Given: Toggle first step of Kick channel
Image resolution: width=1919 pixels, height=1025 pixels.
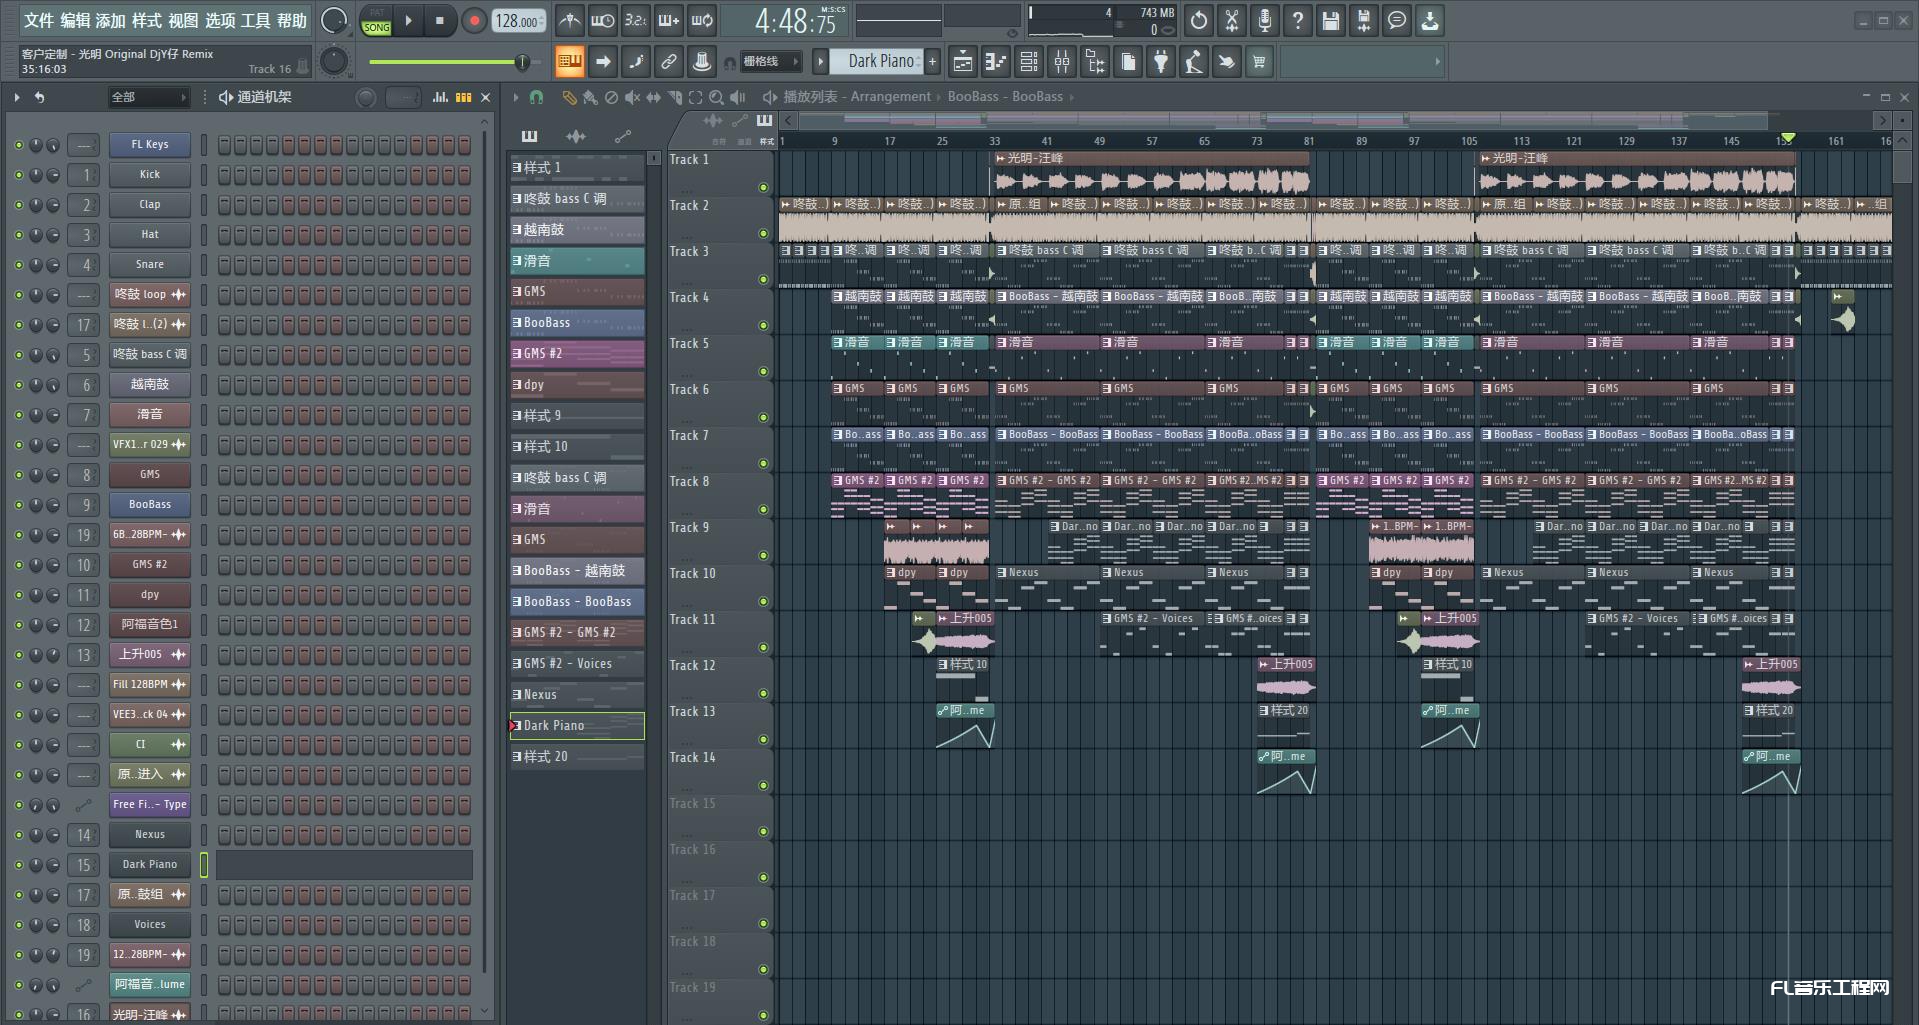Looking at the screenshot, I should 224,175.
